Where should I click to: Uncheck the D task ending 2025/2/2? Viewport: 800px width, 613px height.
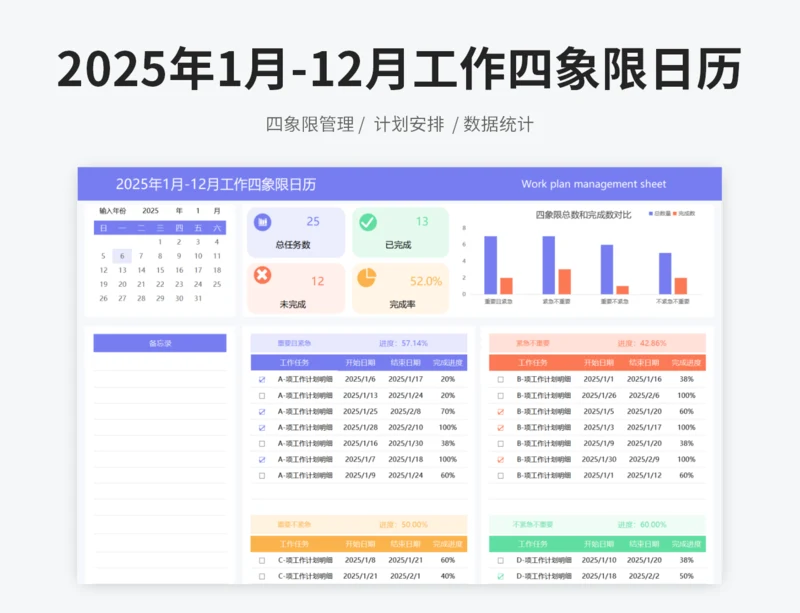(501, 576)
